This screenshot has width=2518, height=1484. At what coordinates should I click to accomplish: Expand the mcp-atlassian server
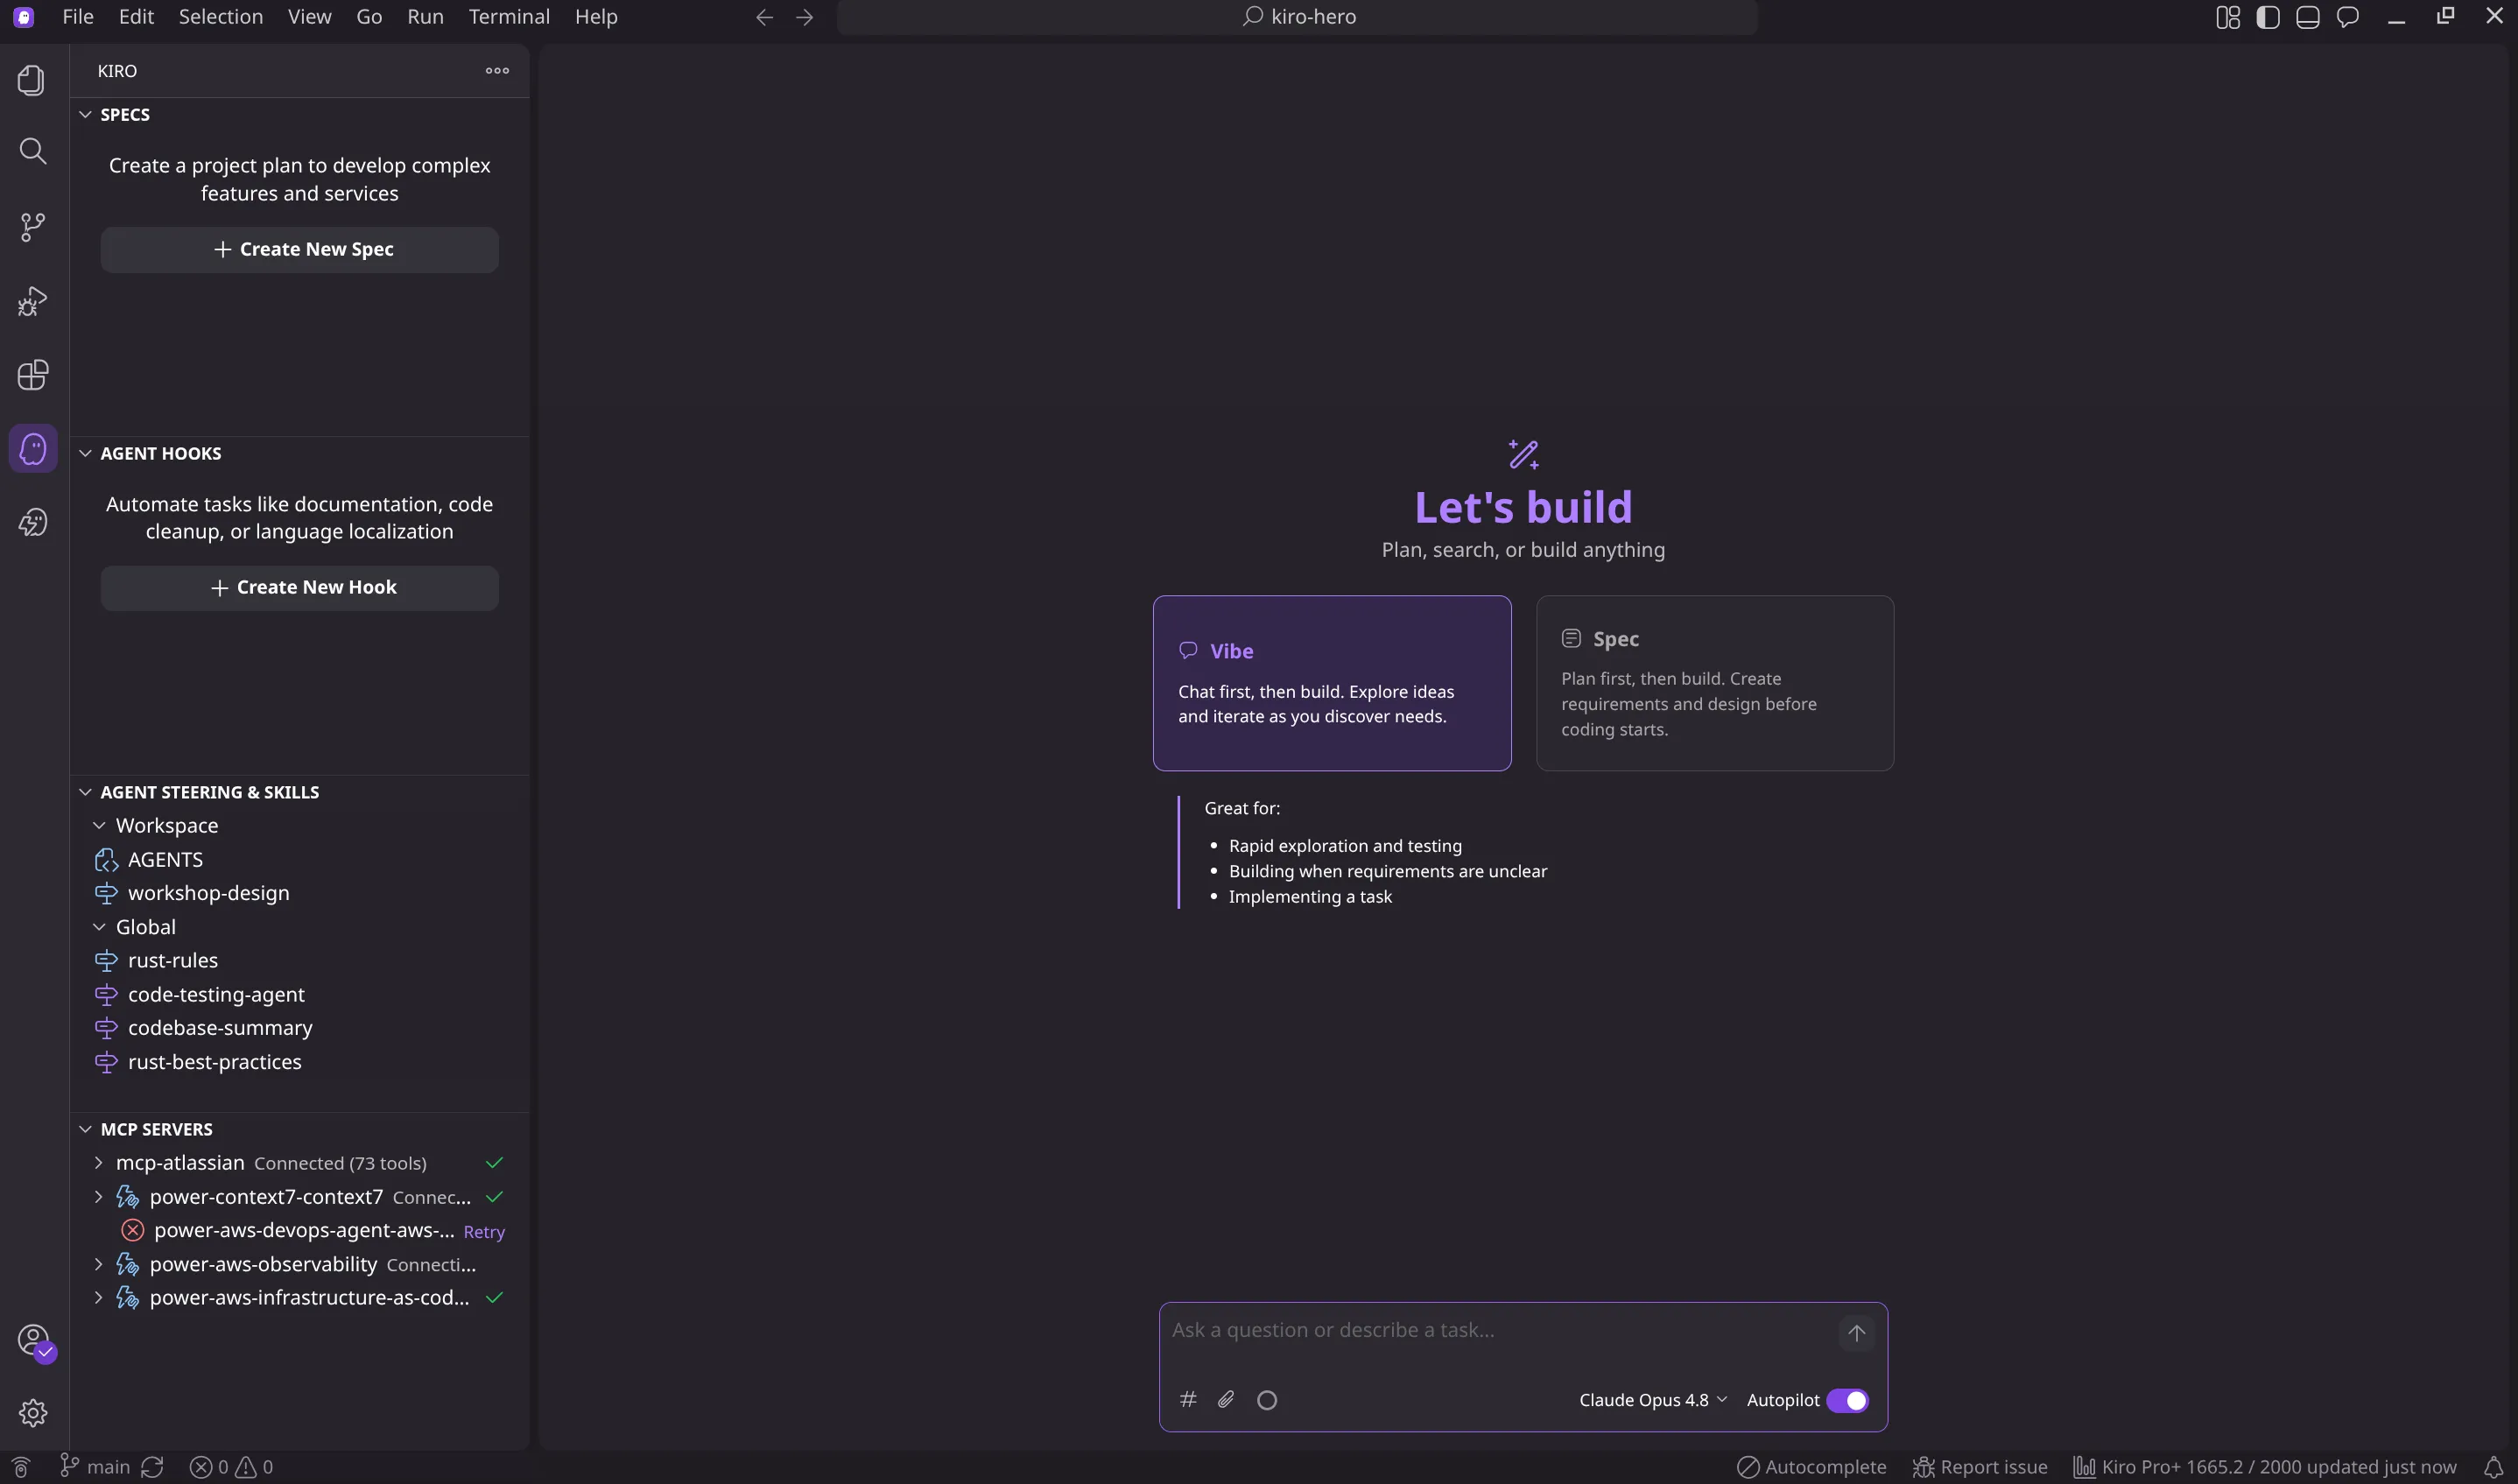98,1163
